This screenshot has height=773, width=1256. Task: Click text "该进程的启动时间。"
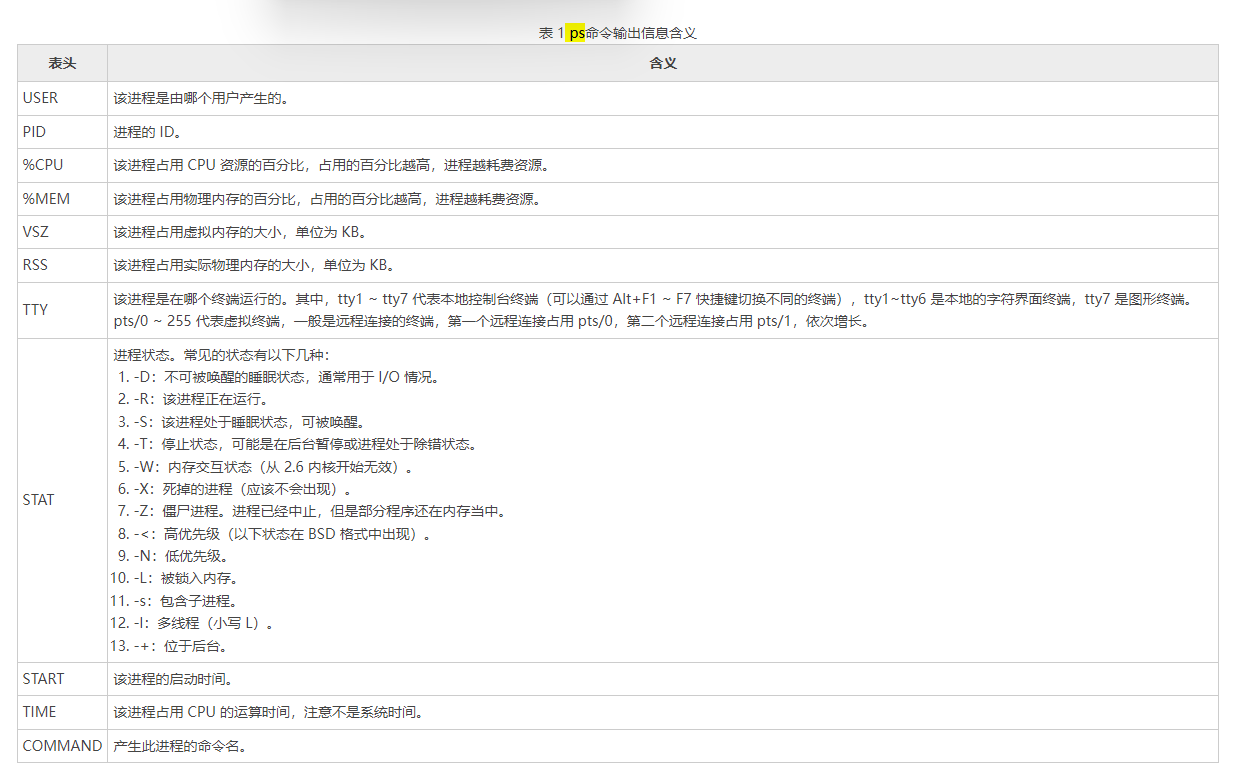pyautogui.click(x=173, y=679)
